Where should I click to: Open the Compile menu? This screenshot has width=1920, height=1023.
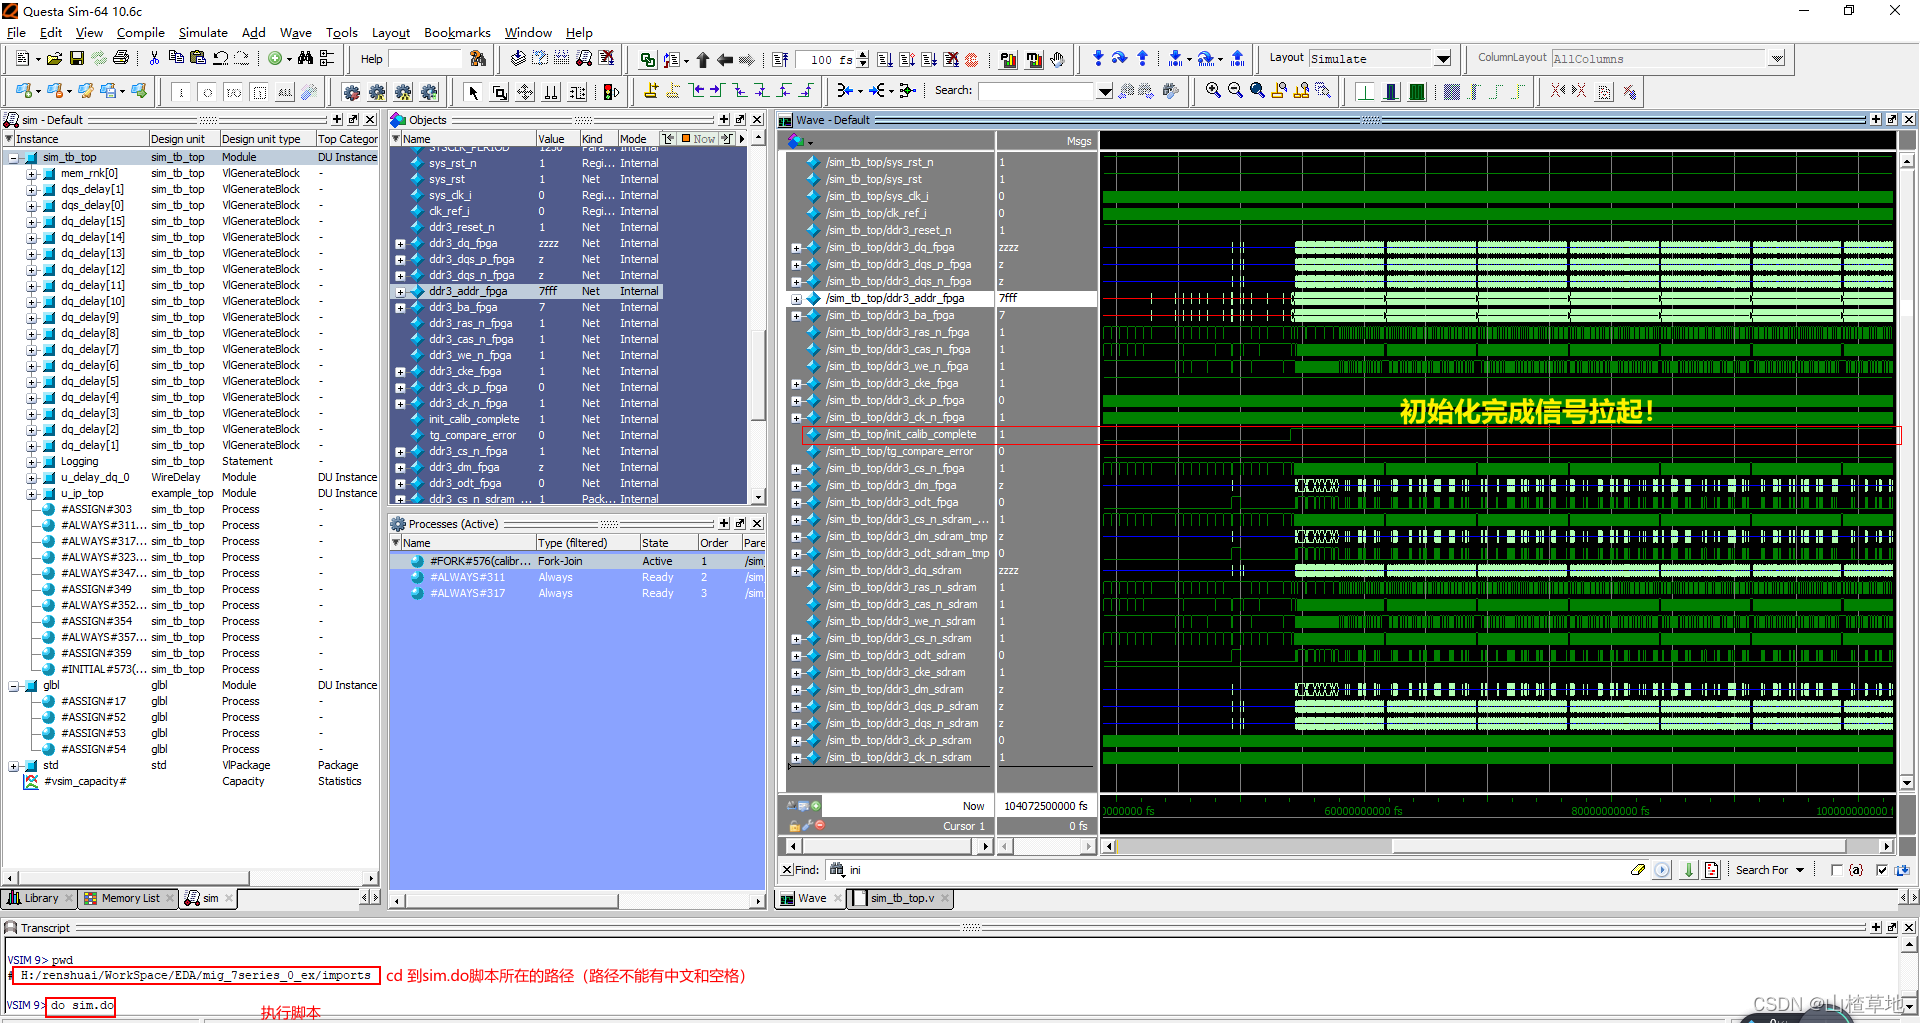[x=140, y=33]
